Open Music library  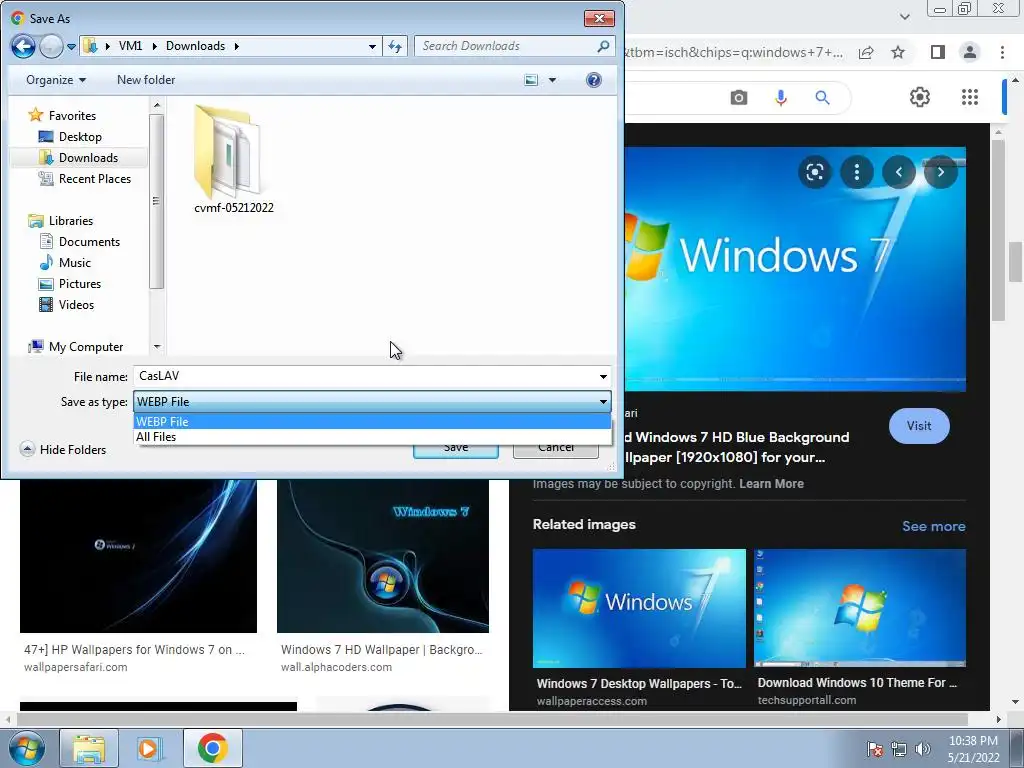click(x=74, y=263)
